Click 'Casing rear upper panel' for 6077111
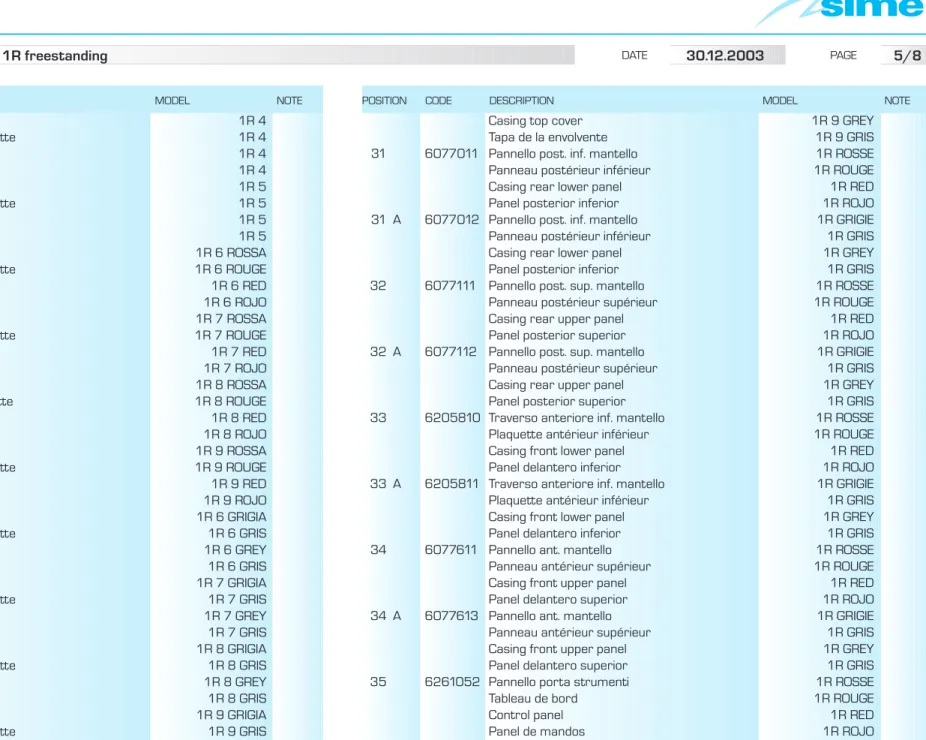Image resolution: width=926 pixels, height=740 pixels. (x=556, y=319)
